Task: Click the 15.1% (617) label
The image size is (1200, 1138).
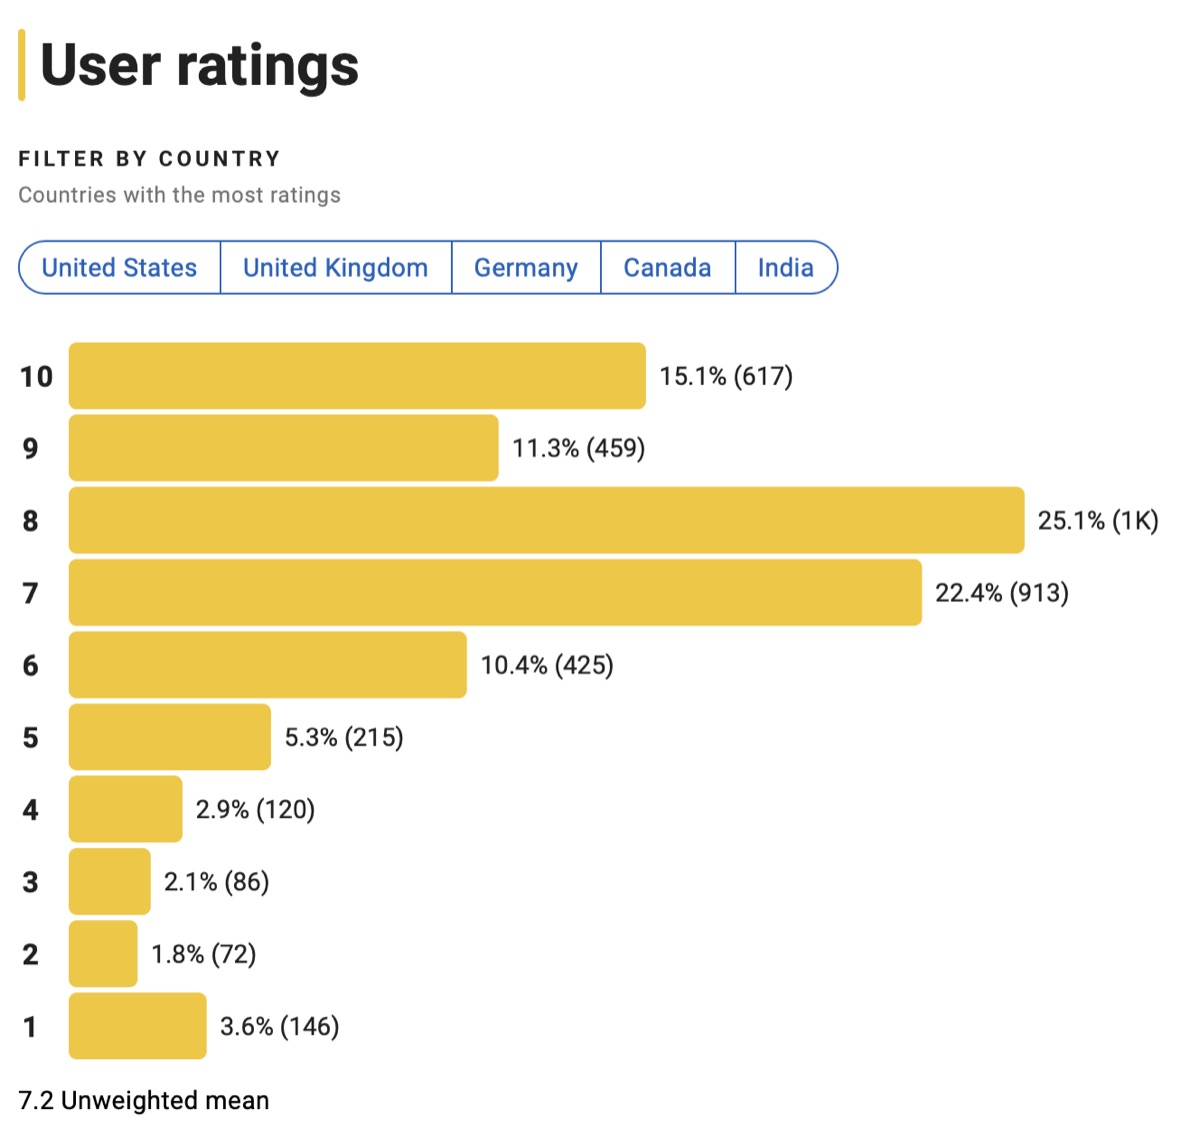Action: (x=725, y=377)
